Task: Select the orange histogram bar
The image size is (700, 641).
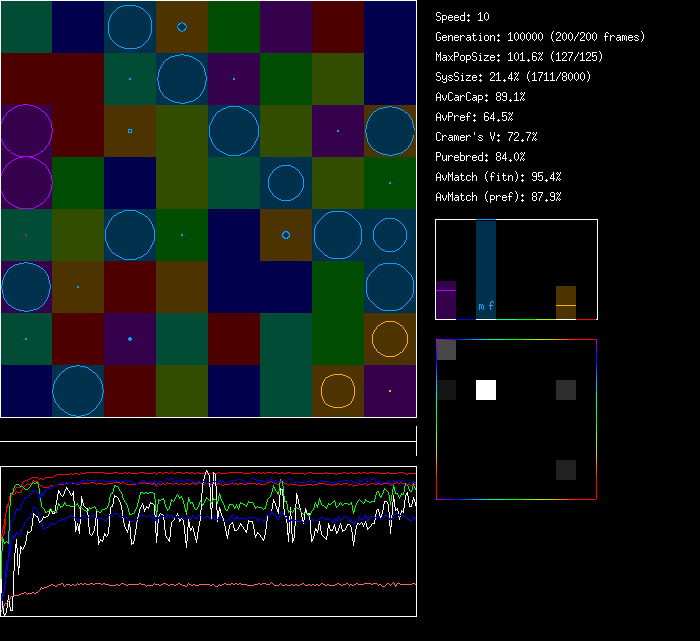Action: coord(566,303)
